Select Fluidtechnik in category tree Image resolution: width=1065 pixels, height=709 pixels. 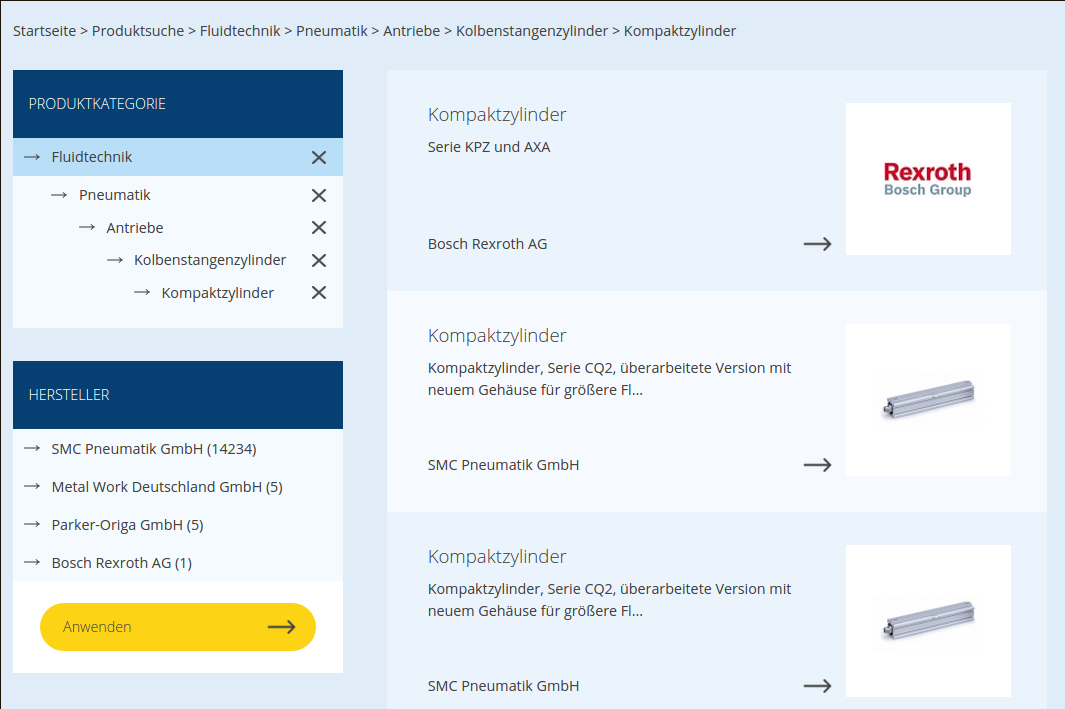92,157
